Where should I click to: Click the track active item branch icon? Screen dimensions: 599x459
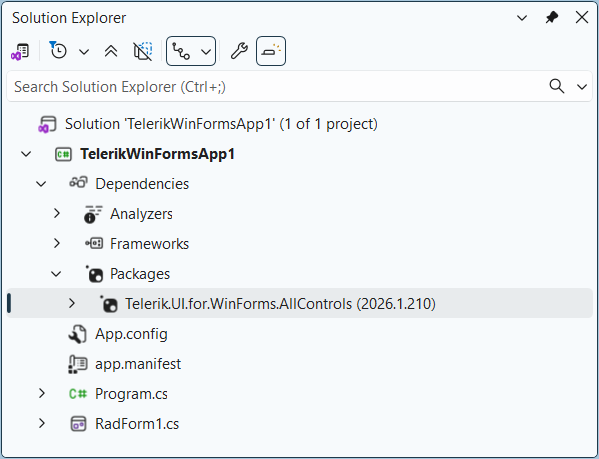[181, 51]
